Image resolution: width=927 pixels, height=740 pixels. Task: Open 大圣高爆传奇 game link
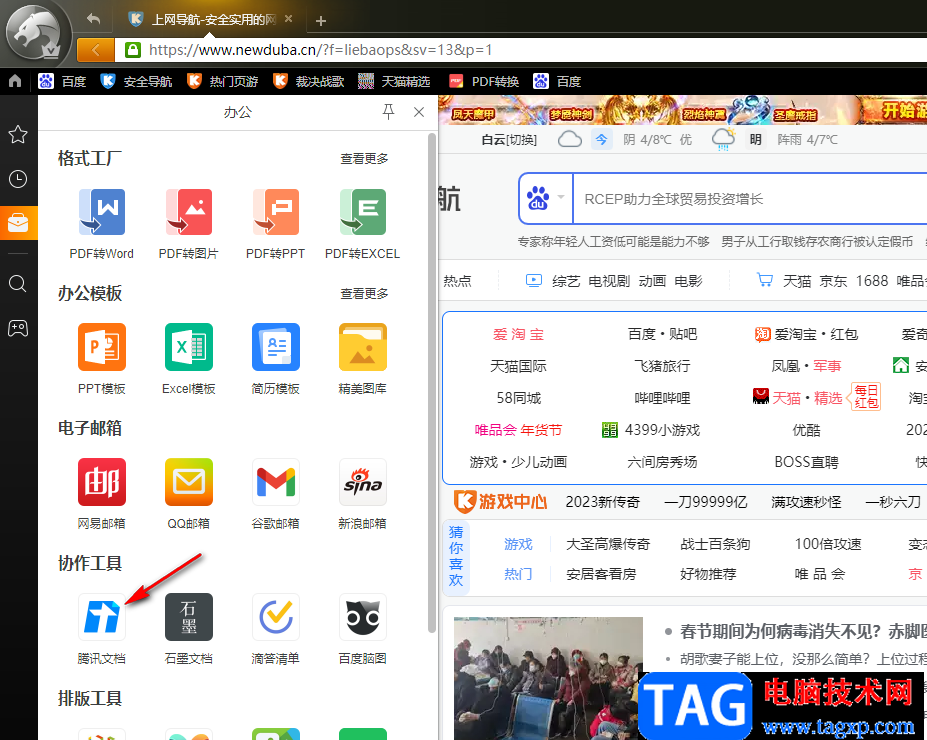click(608, 544)
